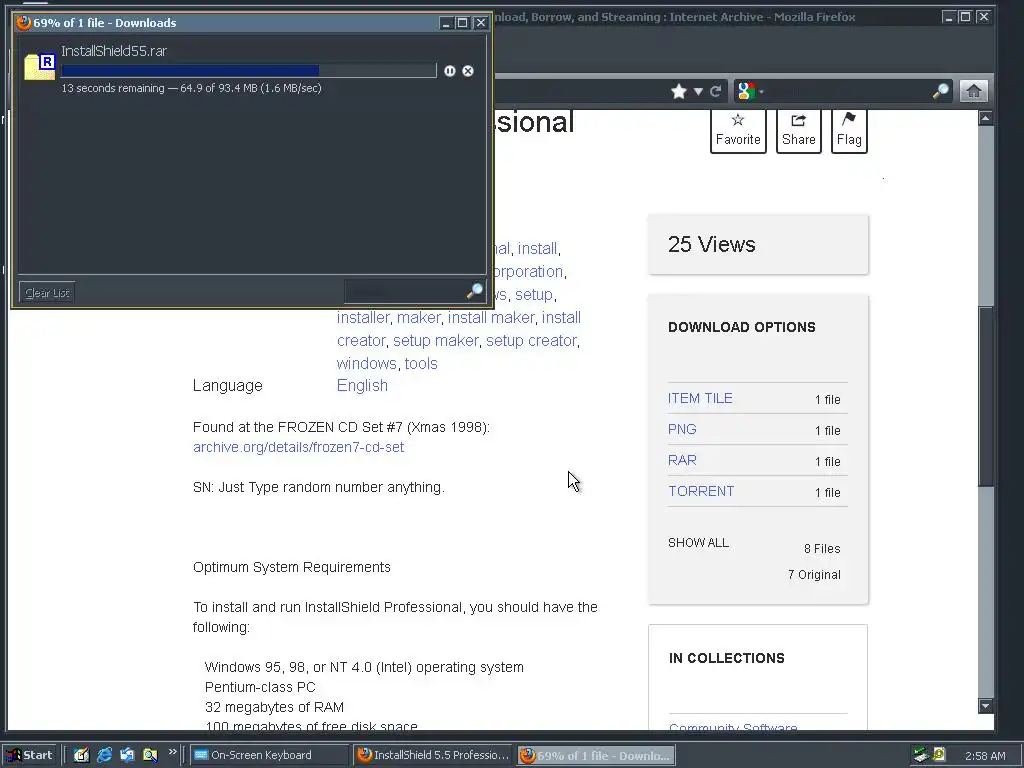Add item to Favorites
Screen dimensions: 1024x768
(x=738, y=130)
